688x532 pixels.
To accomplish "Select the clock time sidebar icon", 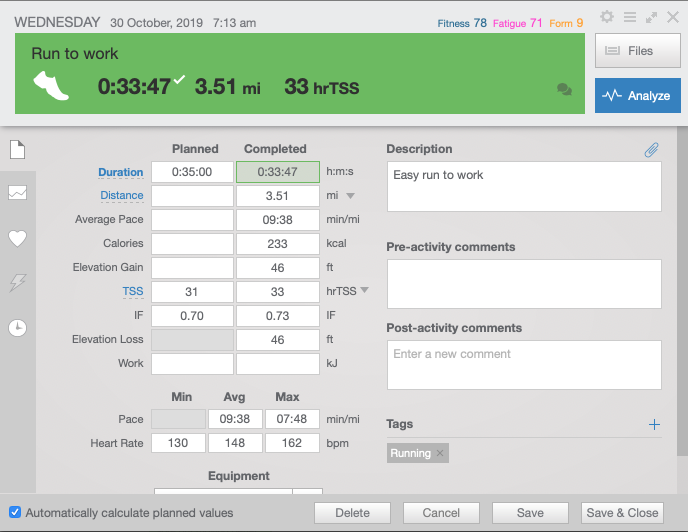I will click(18, 328).
